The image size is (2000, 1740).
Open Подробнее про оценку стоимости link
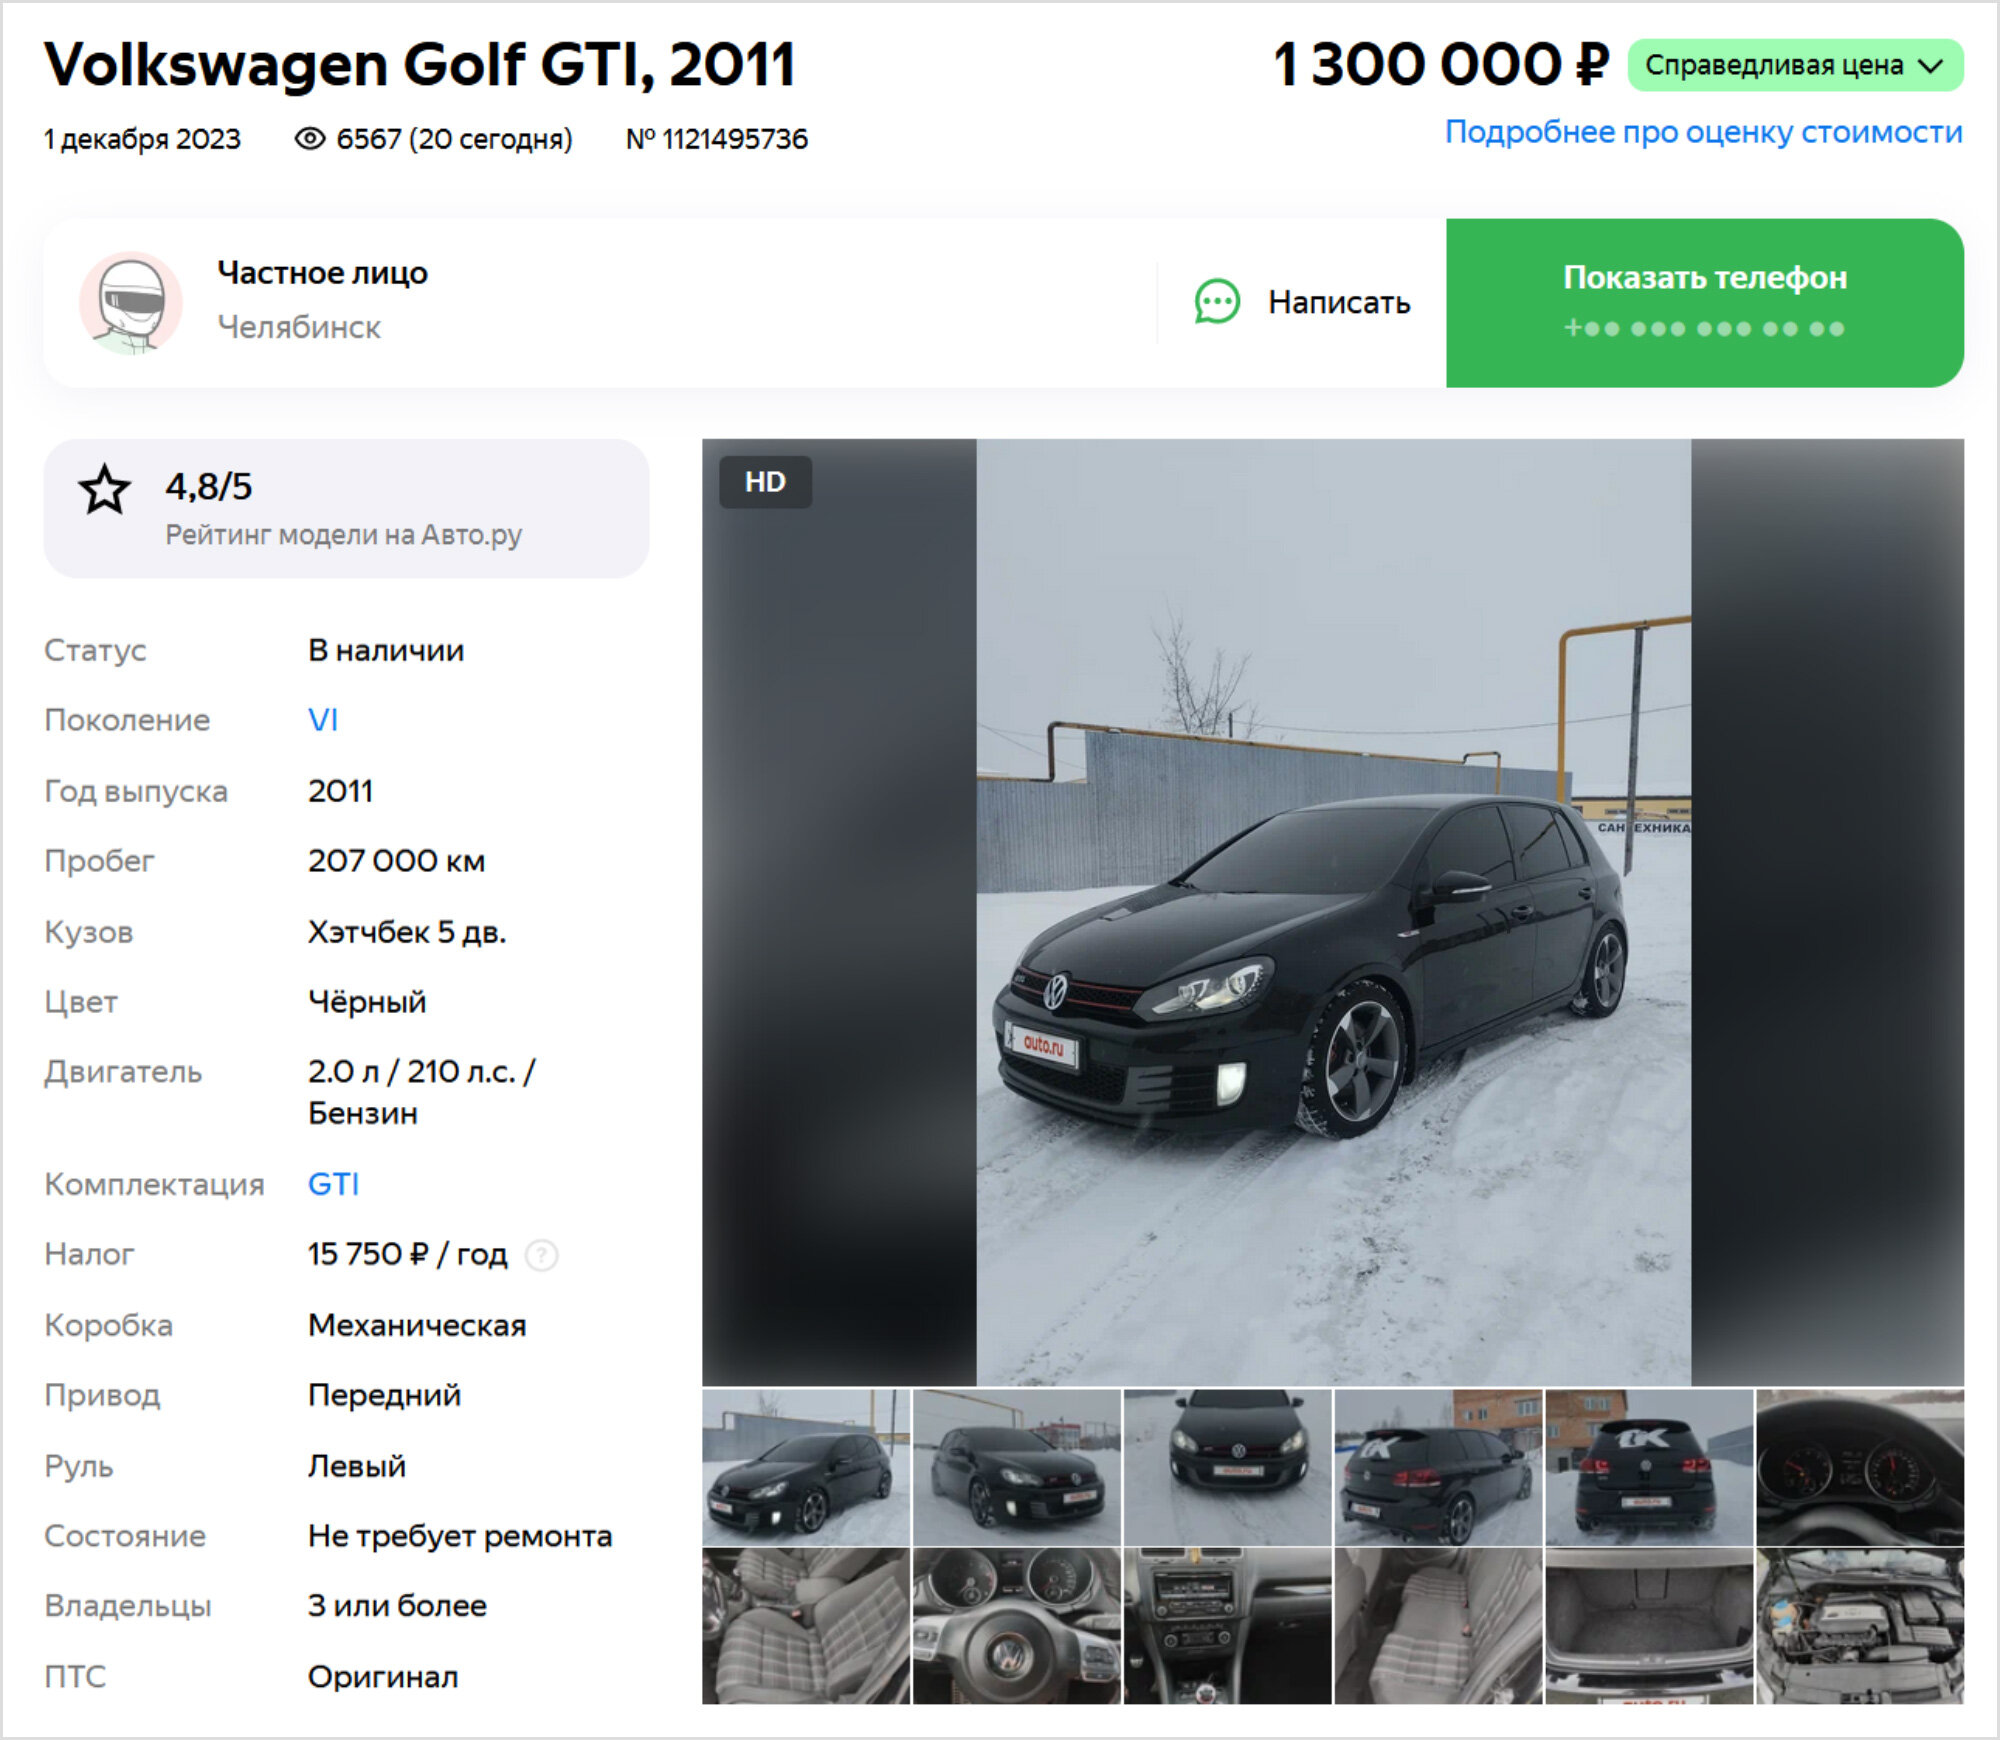point(1704,132)
